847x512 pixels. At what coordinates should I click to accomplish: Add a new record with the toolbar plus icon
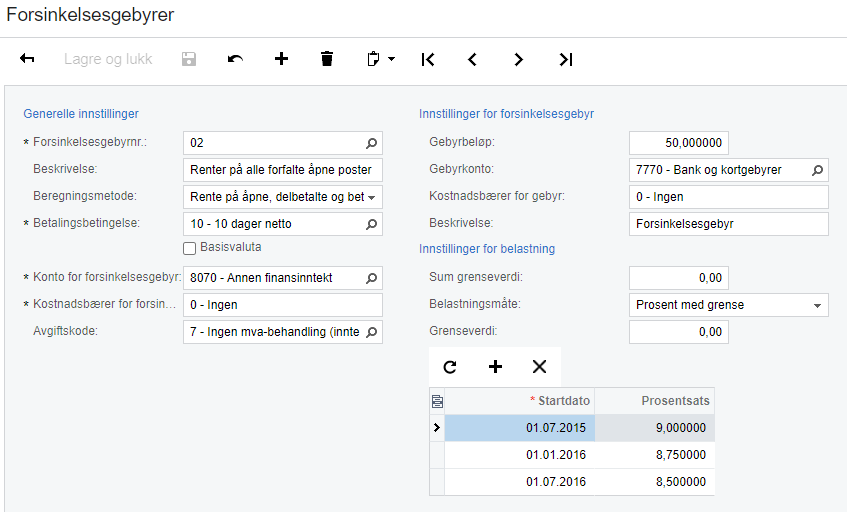click(x=281, y=59)
